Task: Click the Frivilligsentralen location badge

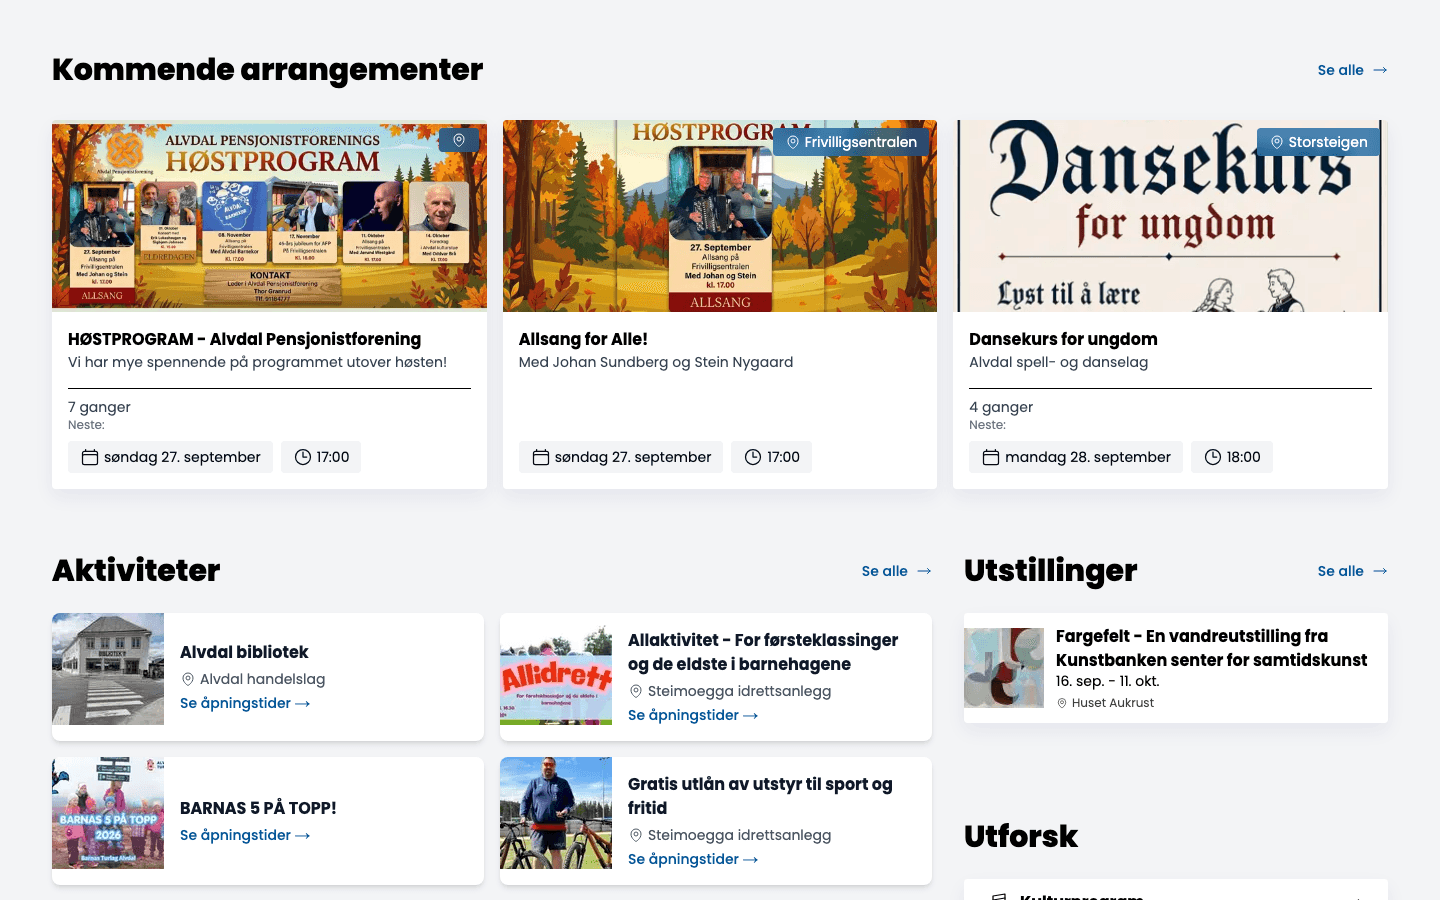Action: [x=851, y=142]
